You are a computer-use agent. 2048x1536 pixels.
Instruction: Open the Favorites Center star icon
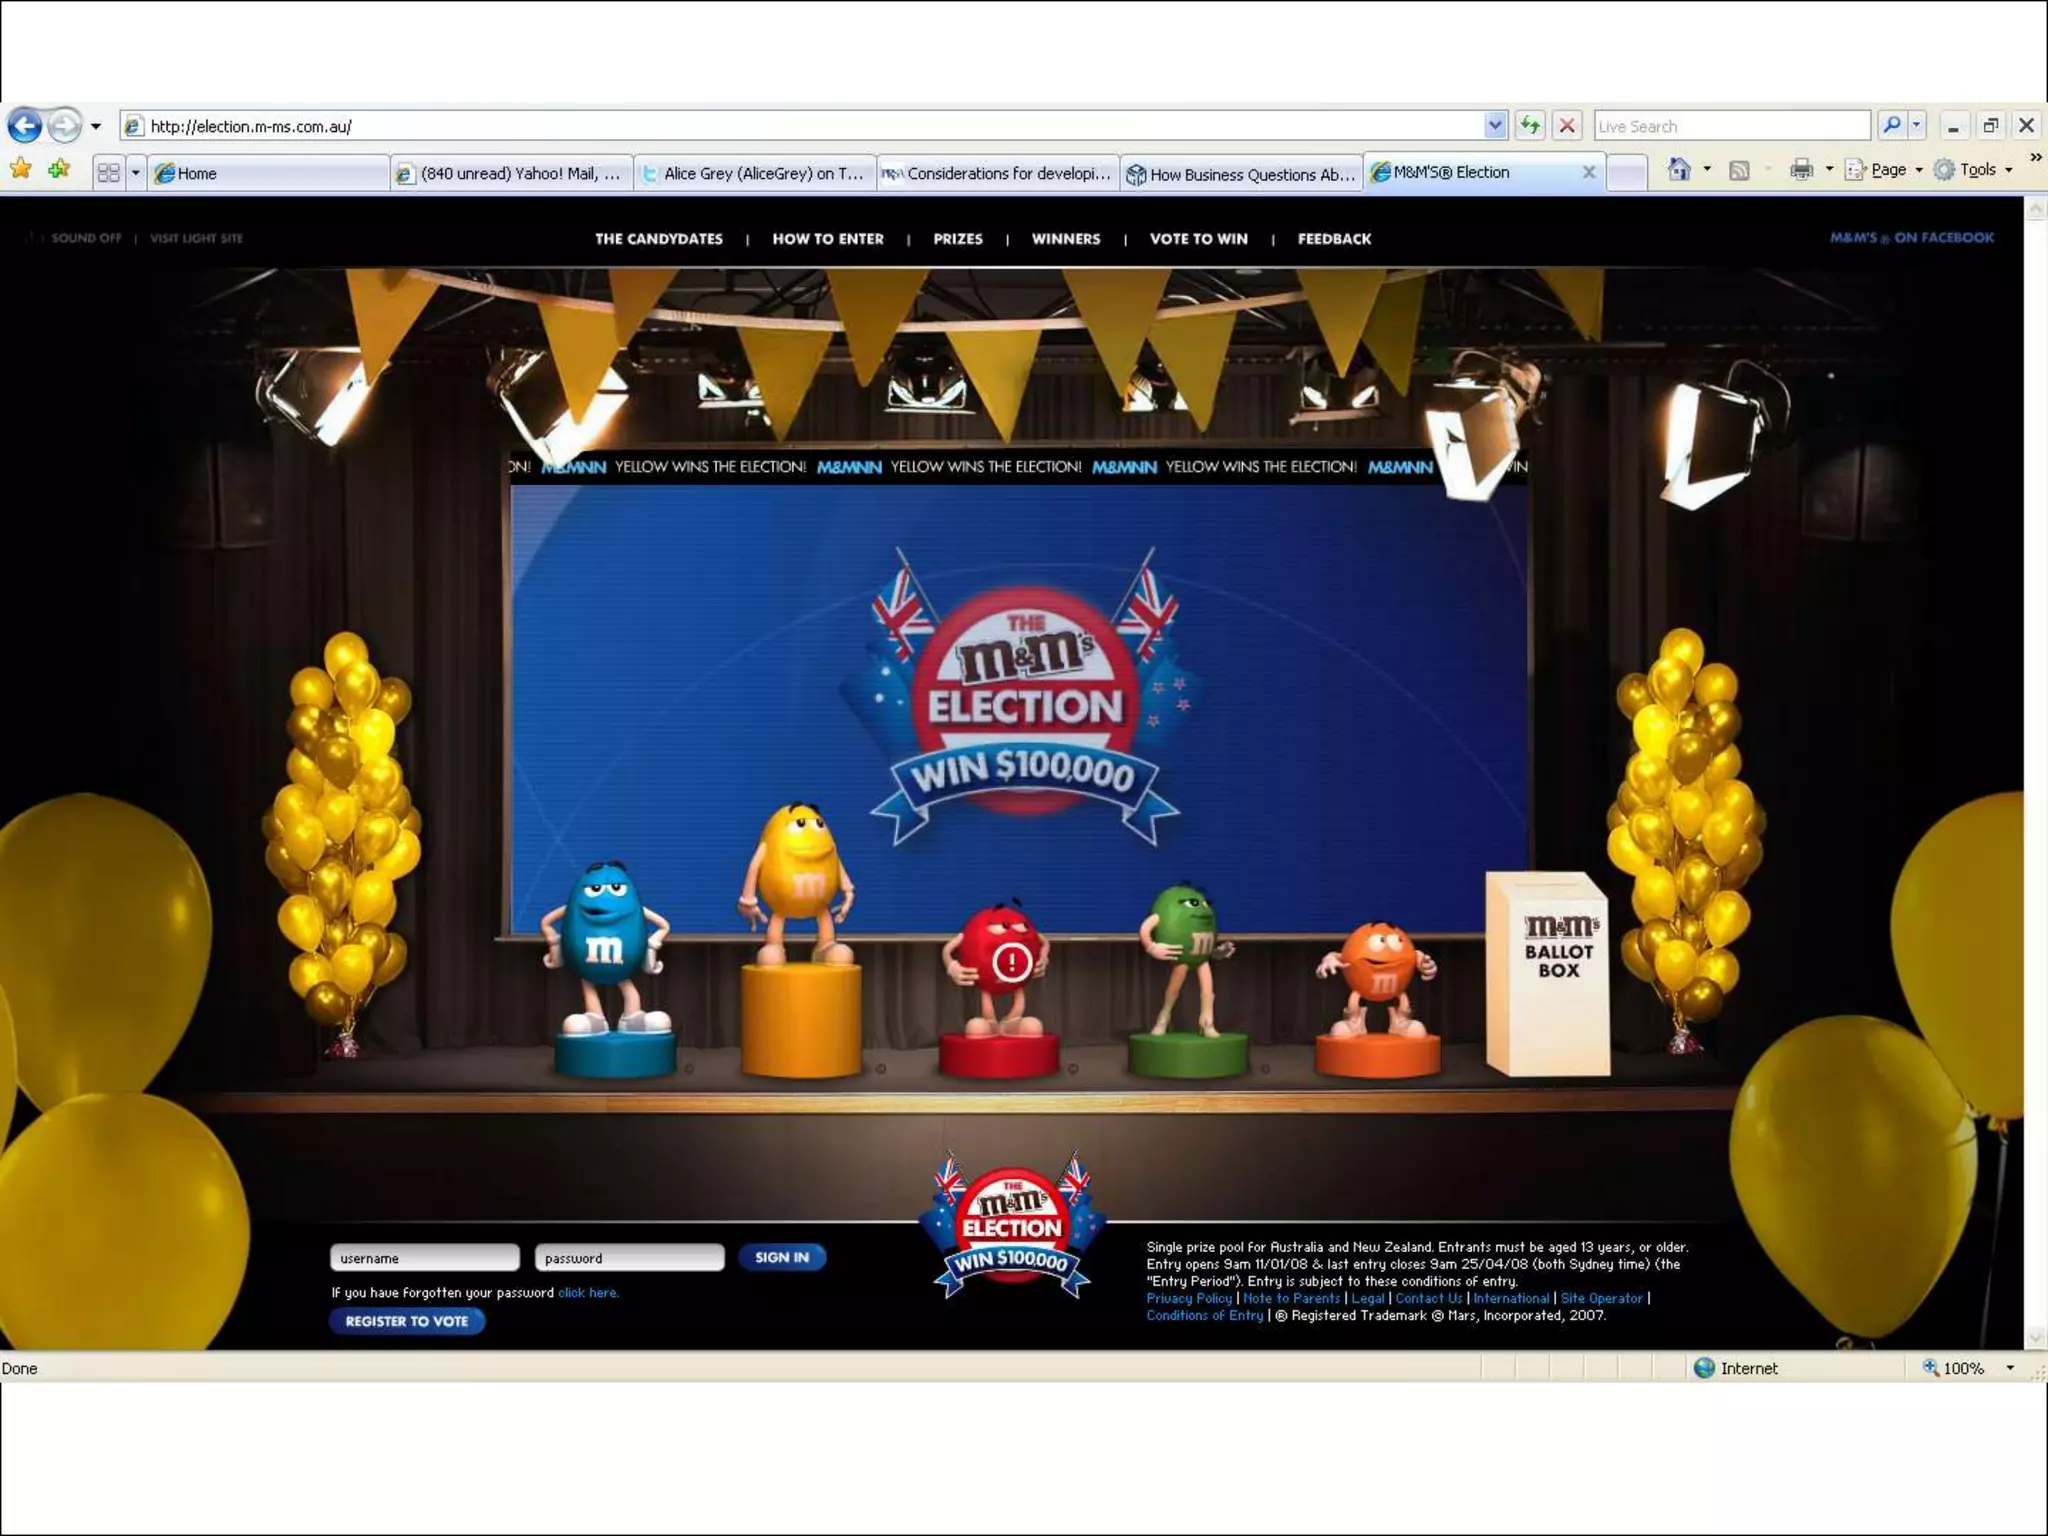pos(20,170)
